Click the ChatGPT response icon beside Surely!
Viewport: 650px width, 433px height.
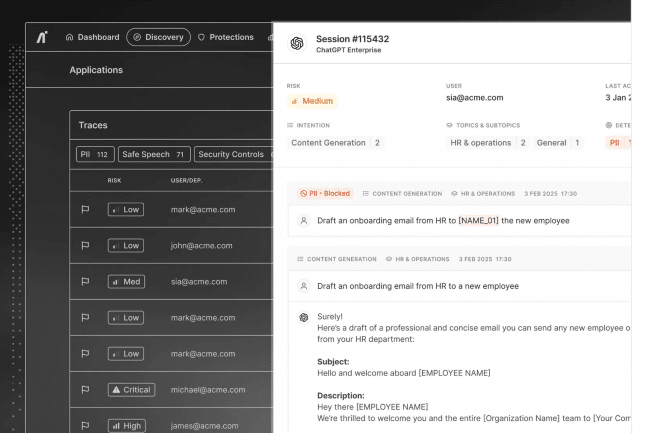coord(304,317)
